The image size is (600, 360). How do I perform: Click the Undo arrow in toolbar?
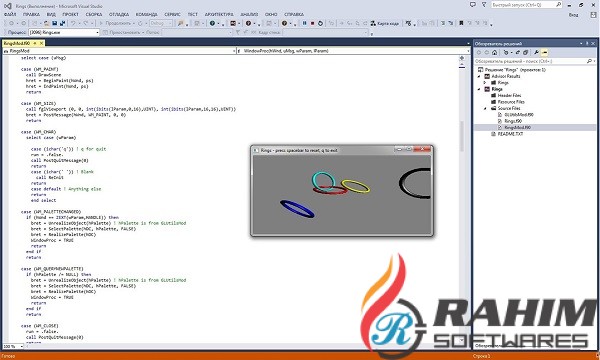tap(73, 23)
